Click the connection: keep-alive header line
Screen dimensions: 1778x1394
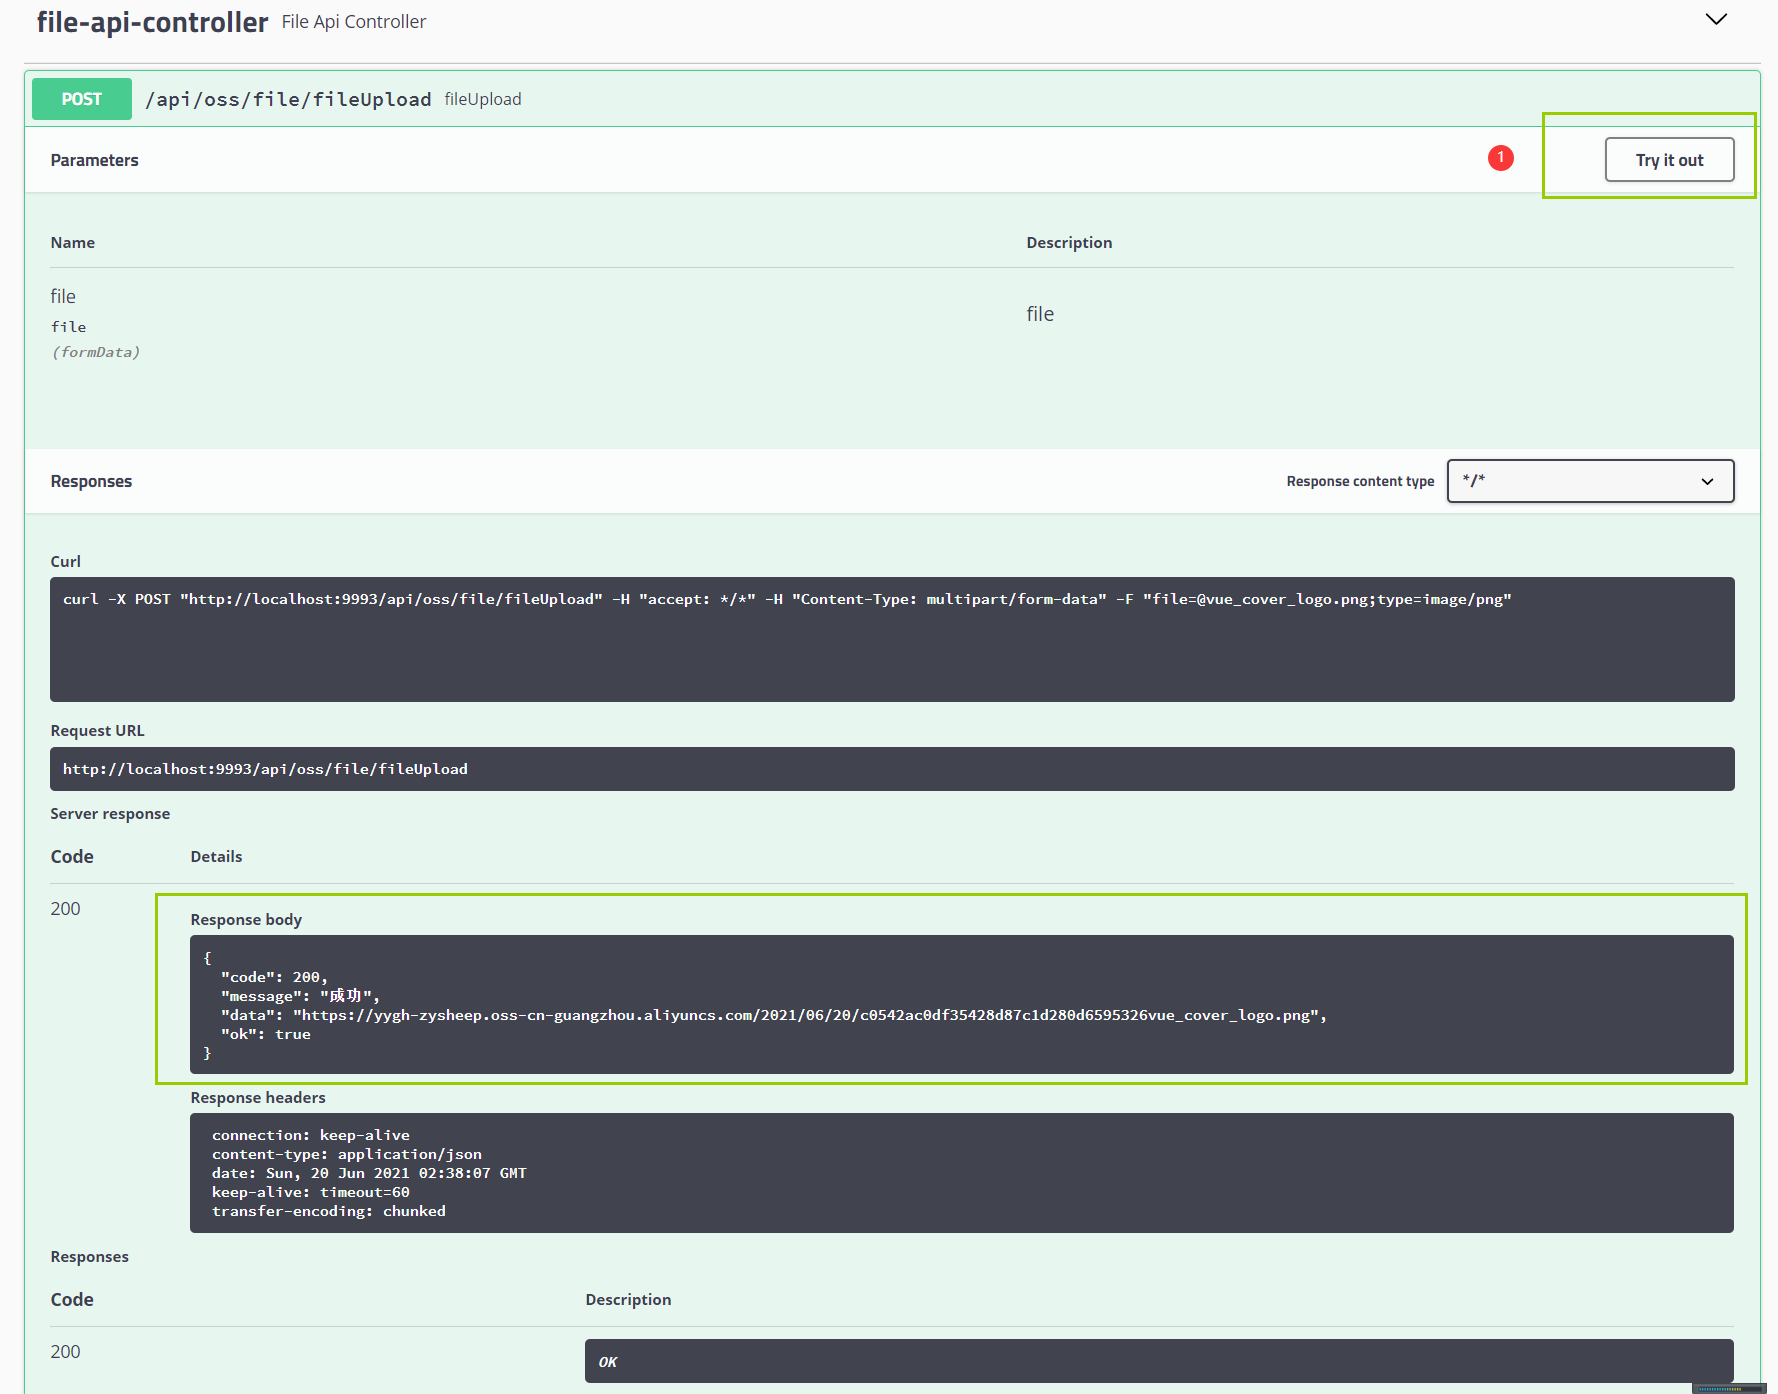(x=311, y=1135)
